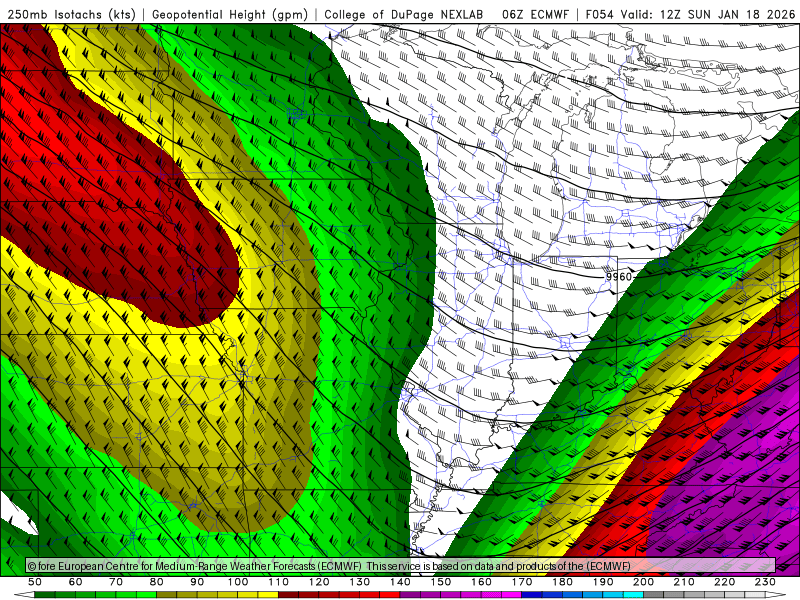Click the dark green color bar segment below 50
Image resolution: width=800 pixels, height=600 pixels.
pos(45,595)
